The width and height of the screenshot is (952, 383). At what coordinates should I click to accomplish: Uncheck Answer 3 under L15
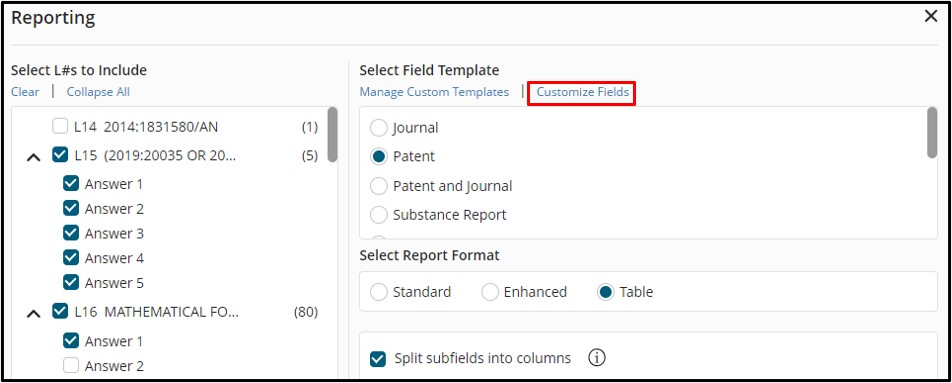71,233
